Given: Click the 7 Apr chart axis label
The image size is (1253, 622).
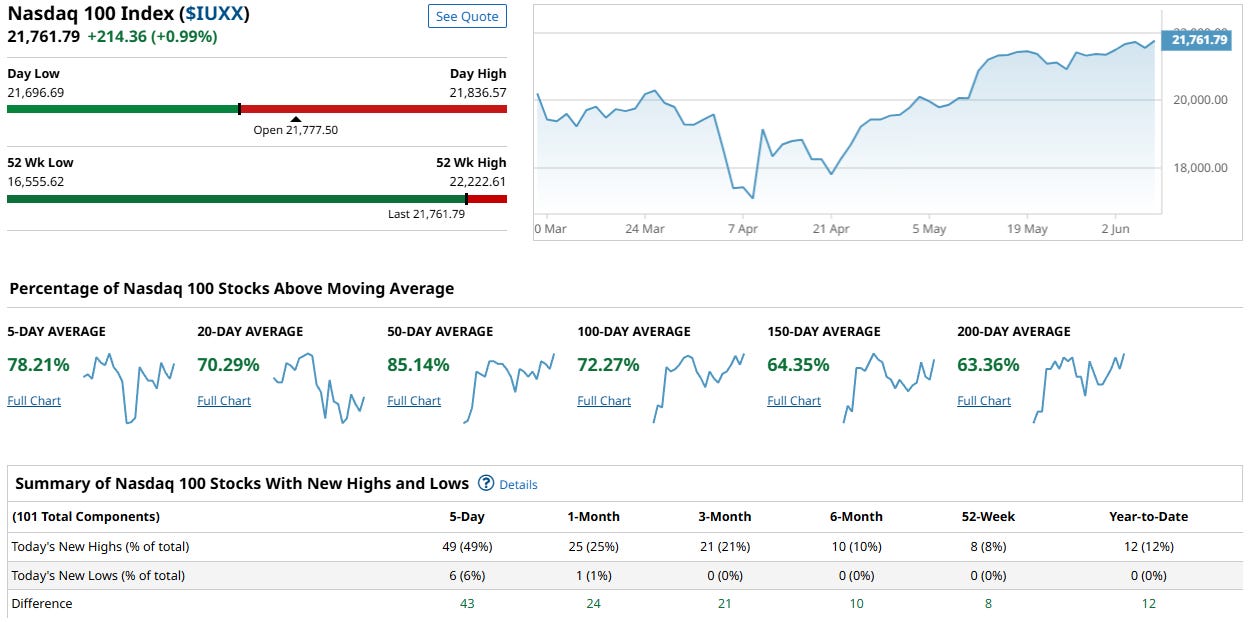Looking at the screenshot, I should point(743,229).
